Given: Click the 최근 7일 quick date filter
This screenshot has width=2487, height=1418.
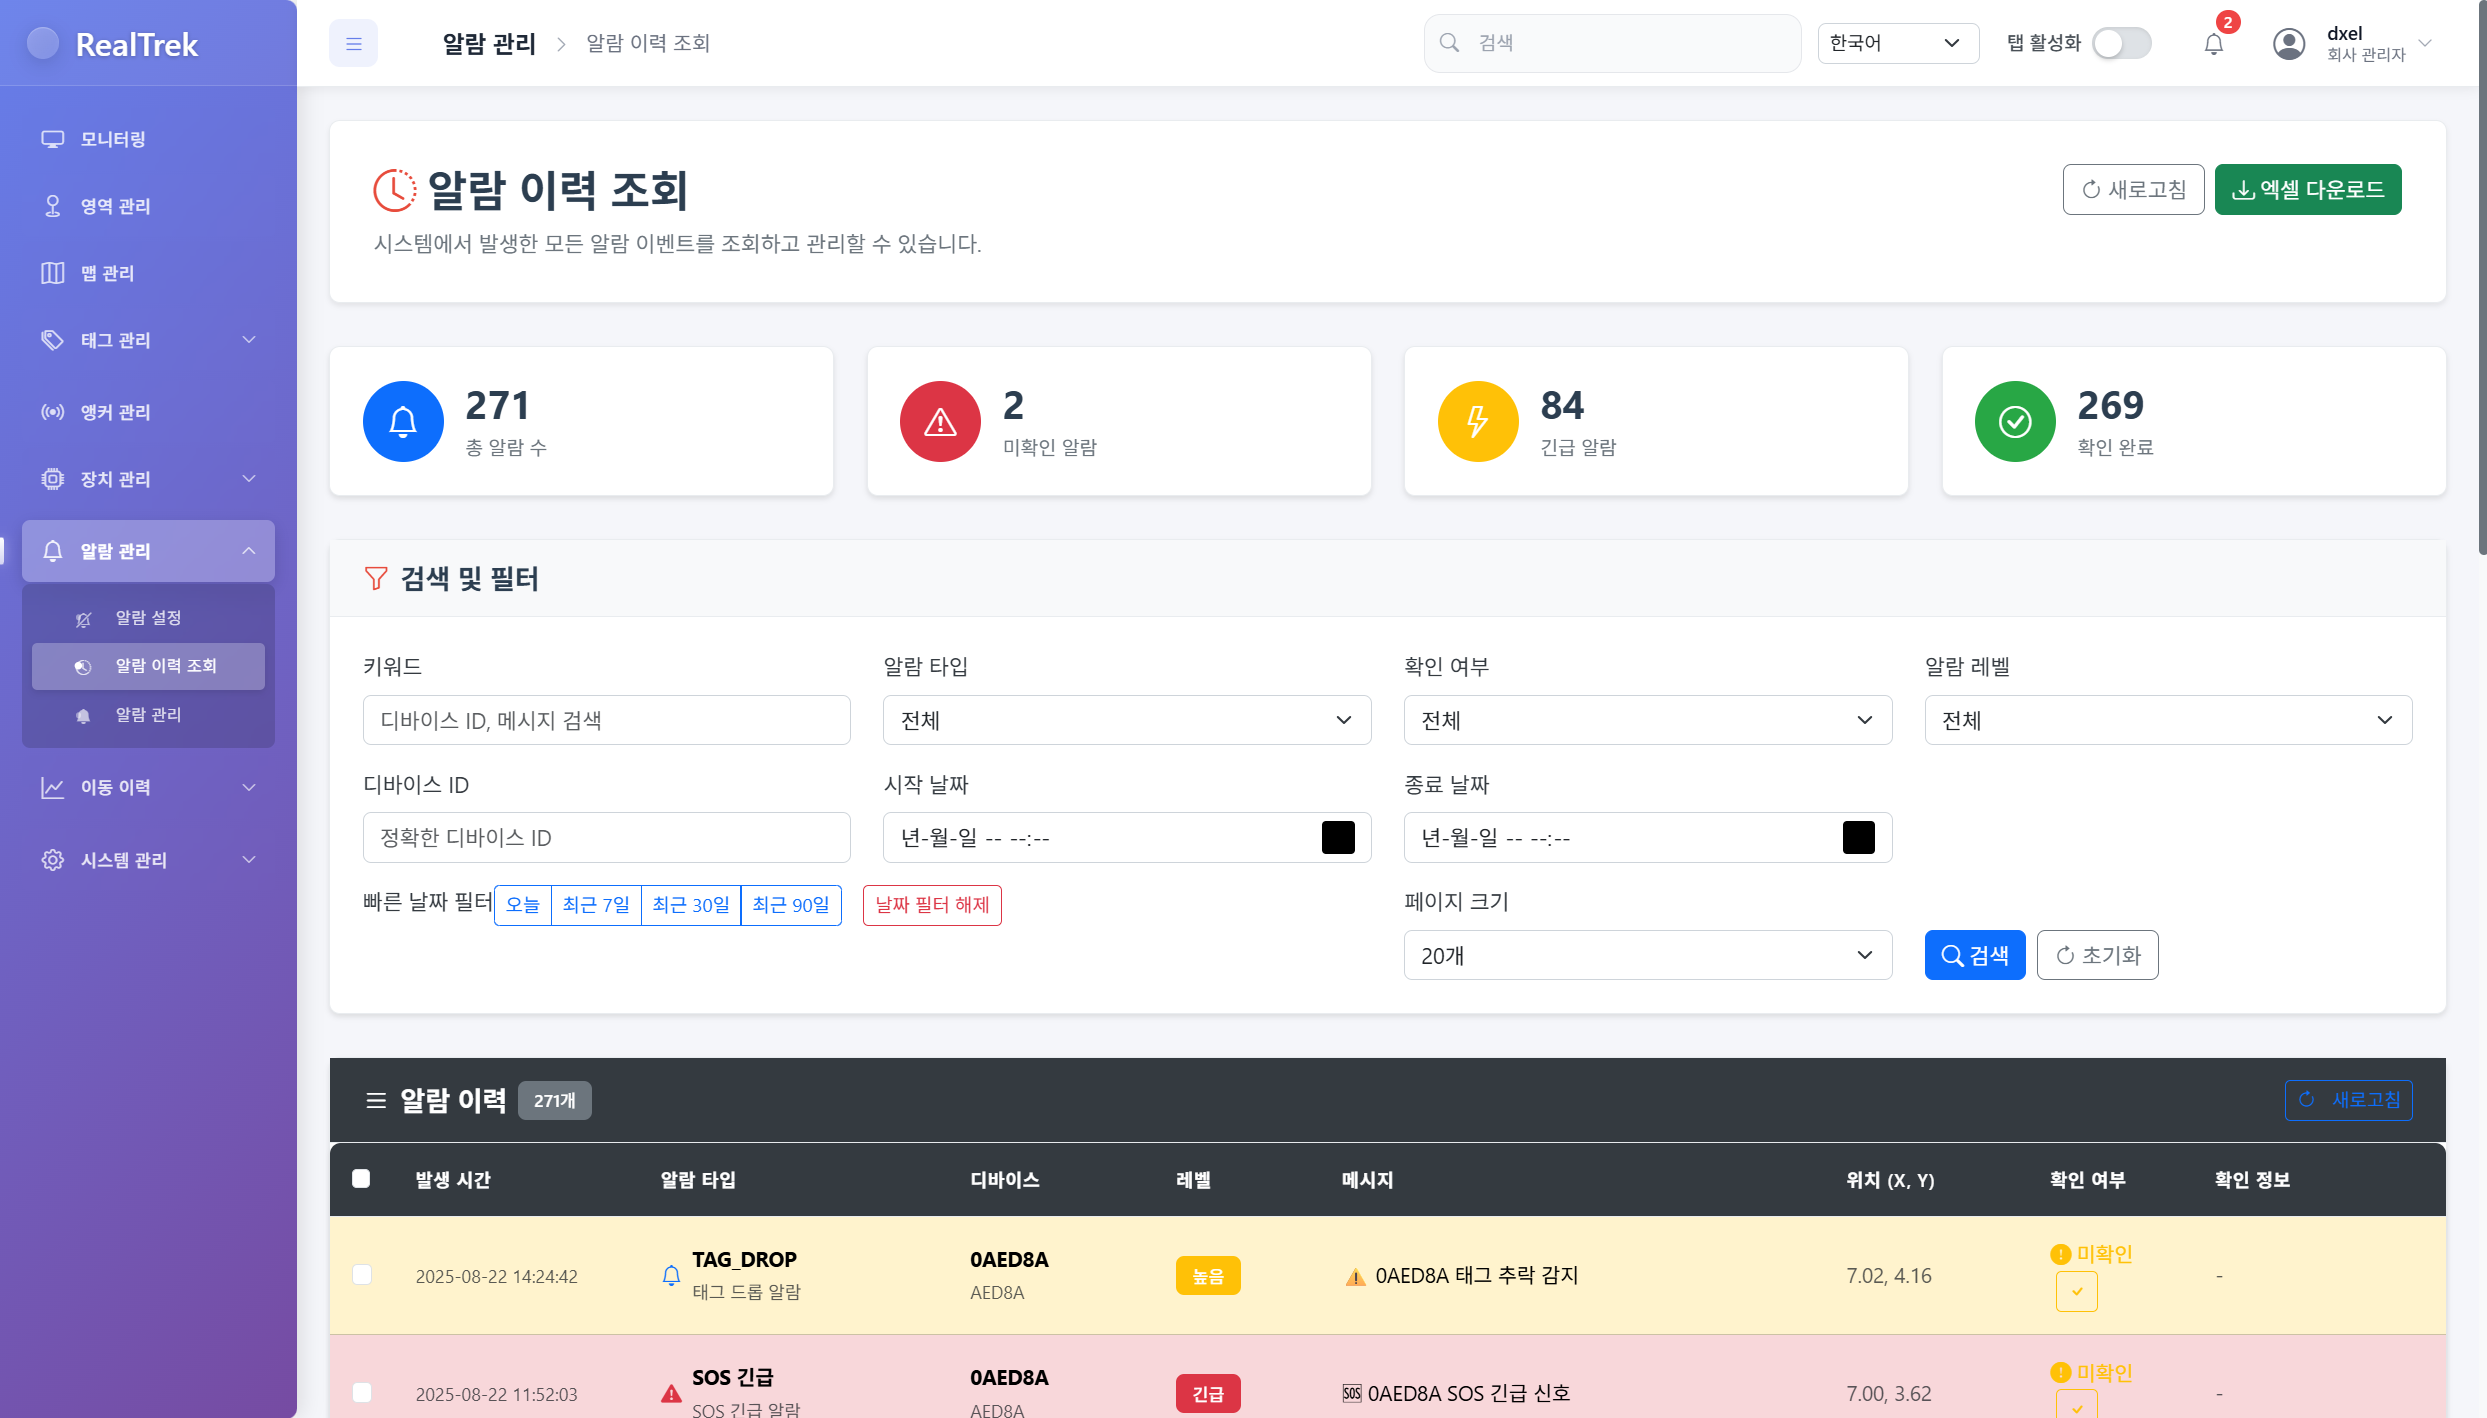Looking at the screenshot, I should click(x=596, y=905).
